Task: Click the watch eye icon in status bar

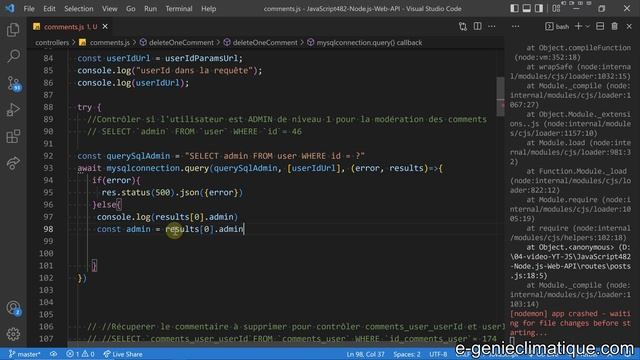Action: coord(53,354)
